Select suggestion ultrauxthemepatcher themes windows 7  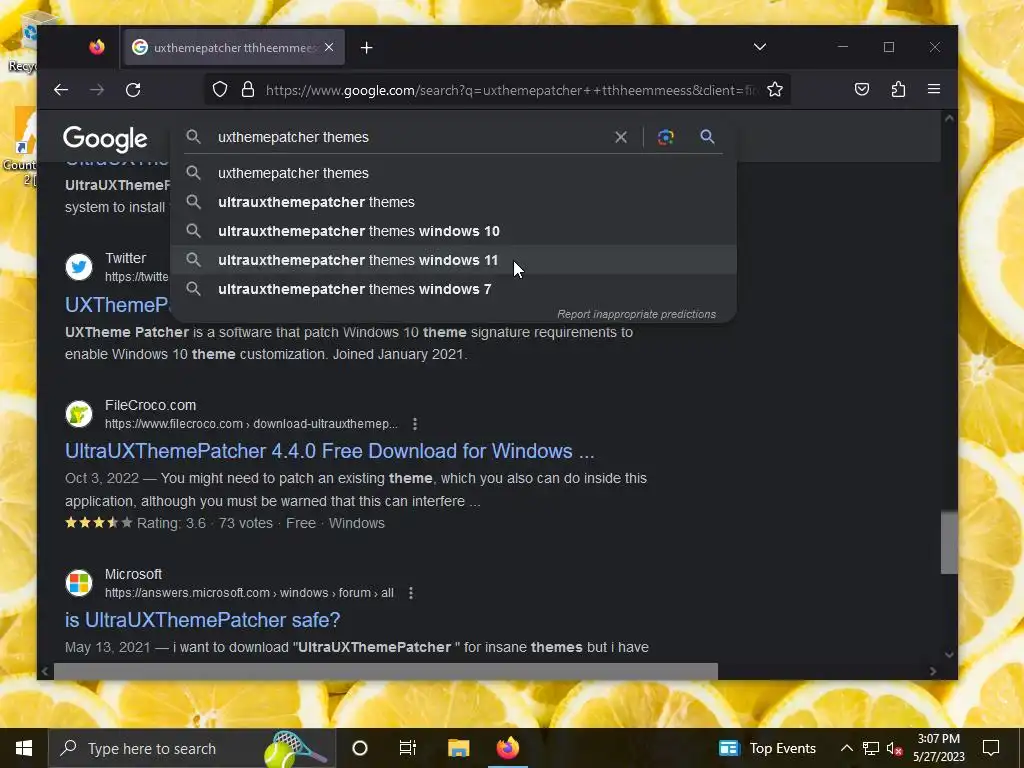453,289
